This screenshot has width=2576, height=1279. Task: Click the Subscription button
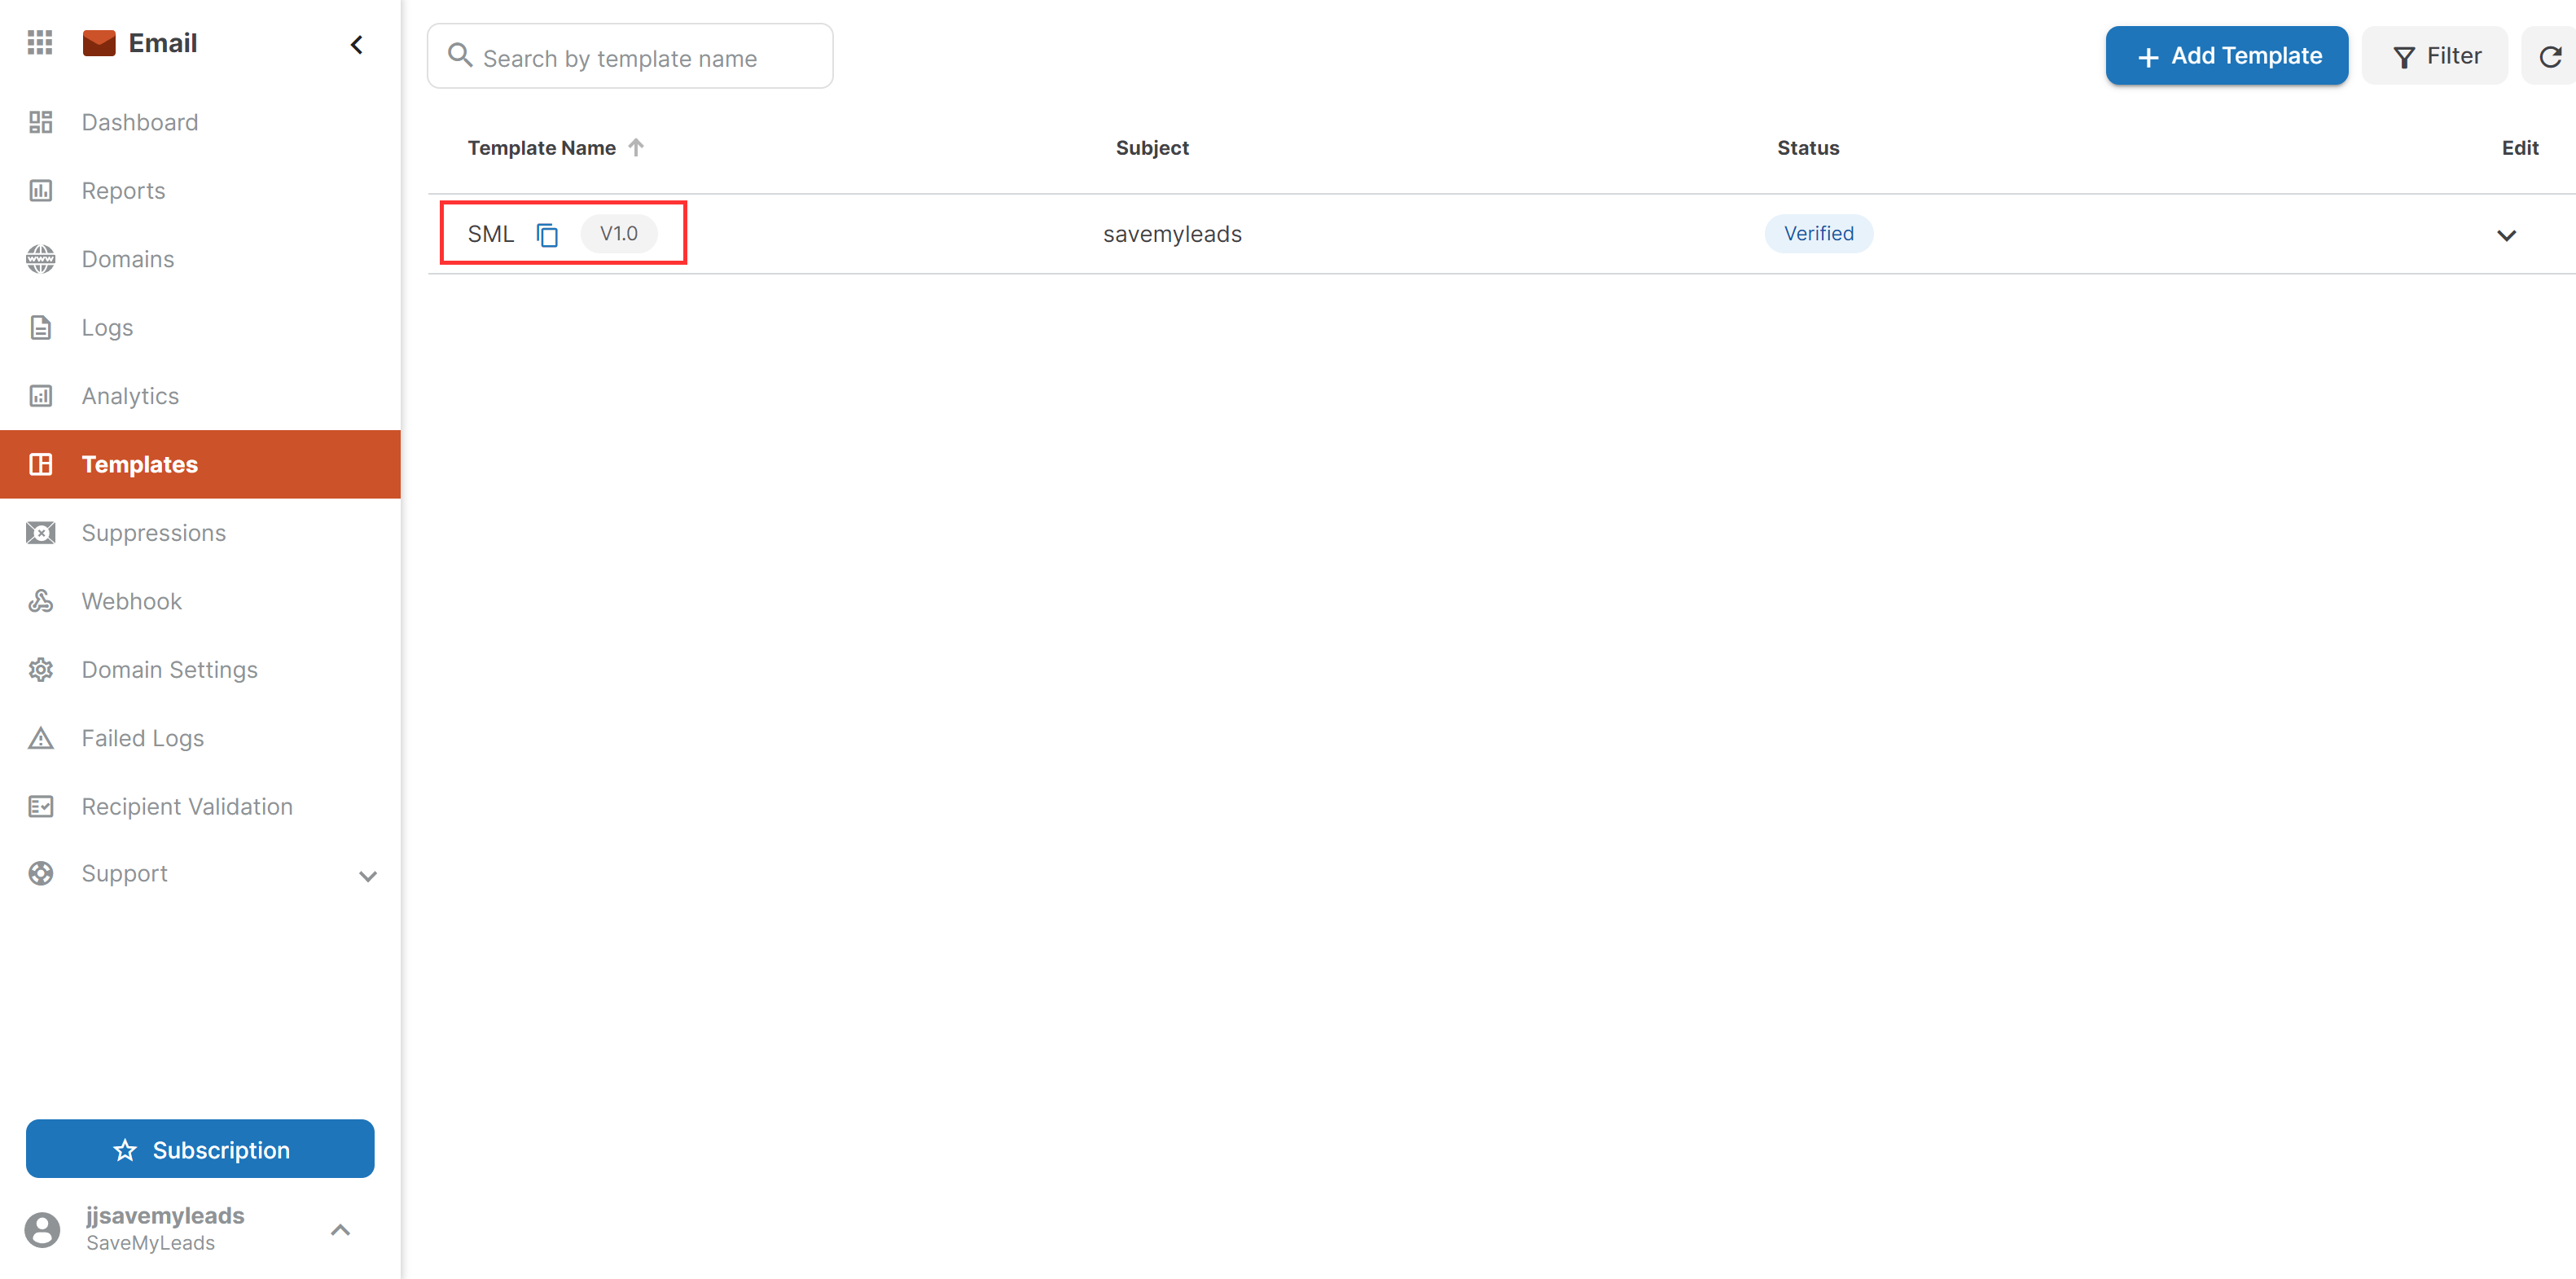coord(200,1149)
